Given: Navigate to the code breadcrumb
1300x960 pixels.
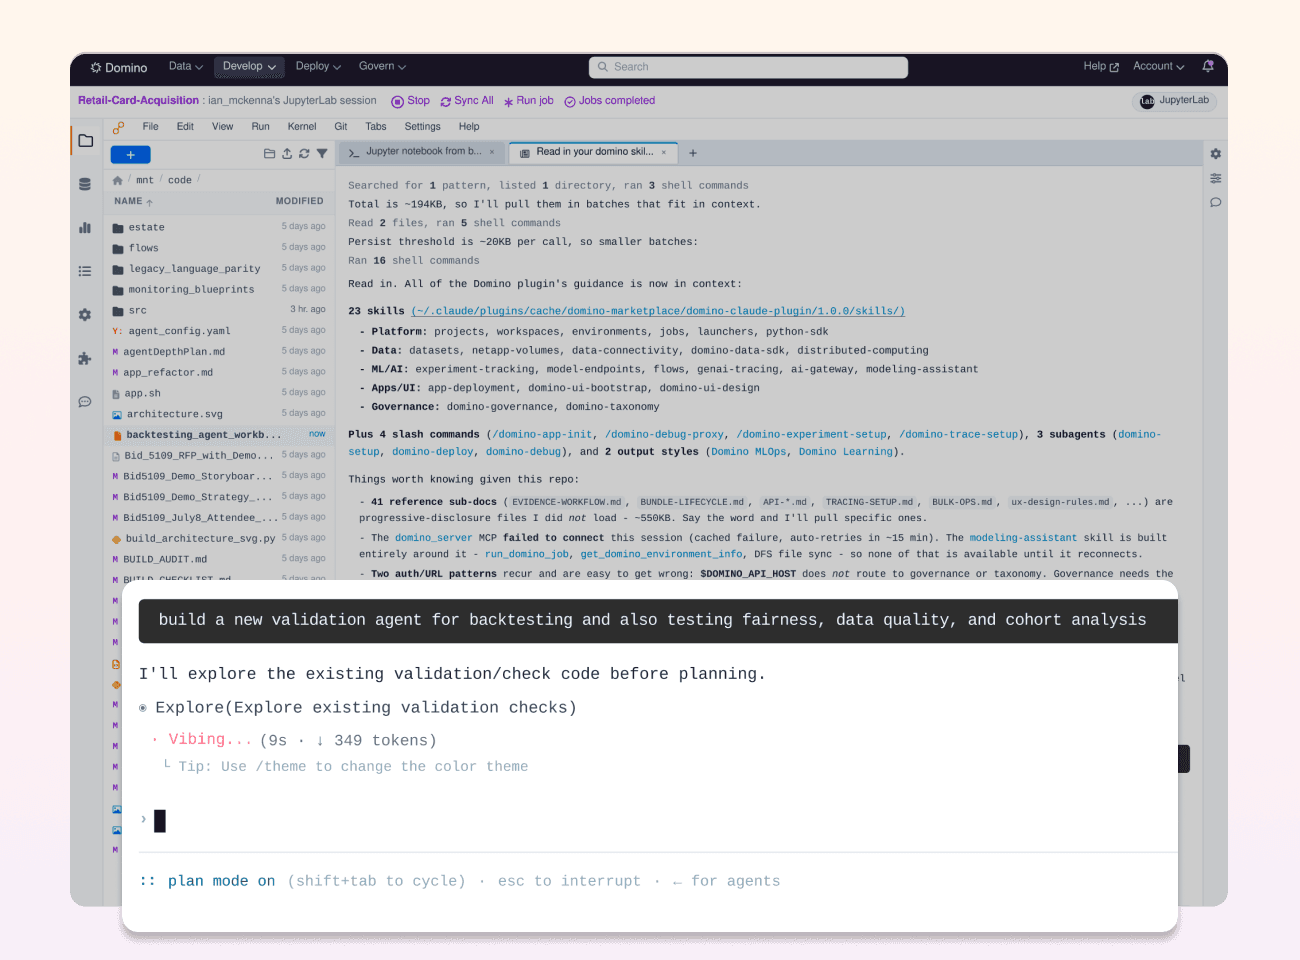Looking at the screenshot, I should tap(180, 180).
